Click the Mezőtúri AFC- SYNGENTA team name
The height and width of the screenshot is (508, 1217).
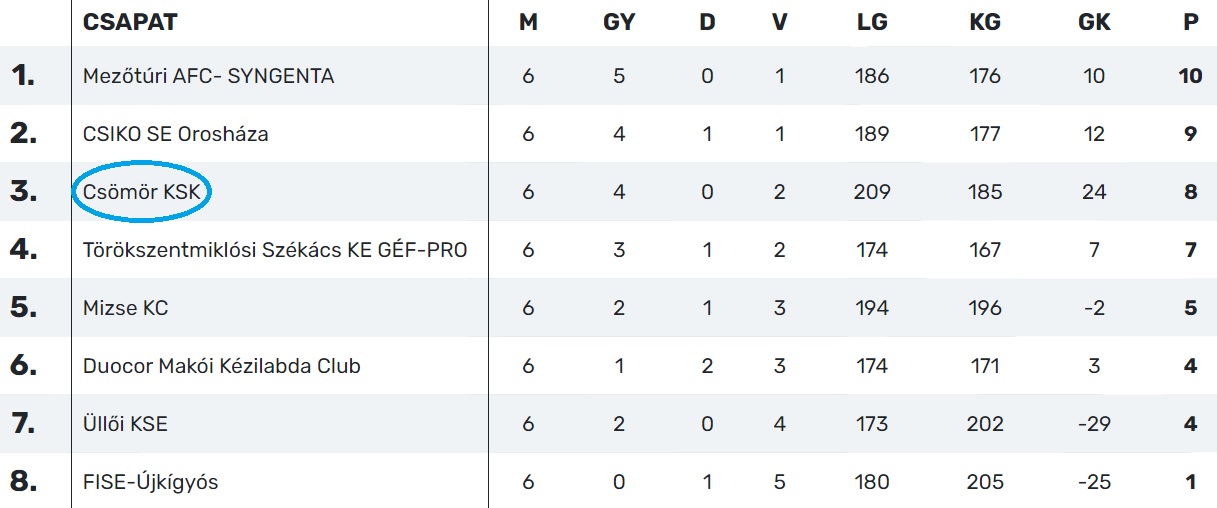208,76
